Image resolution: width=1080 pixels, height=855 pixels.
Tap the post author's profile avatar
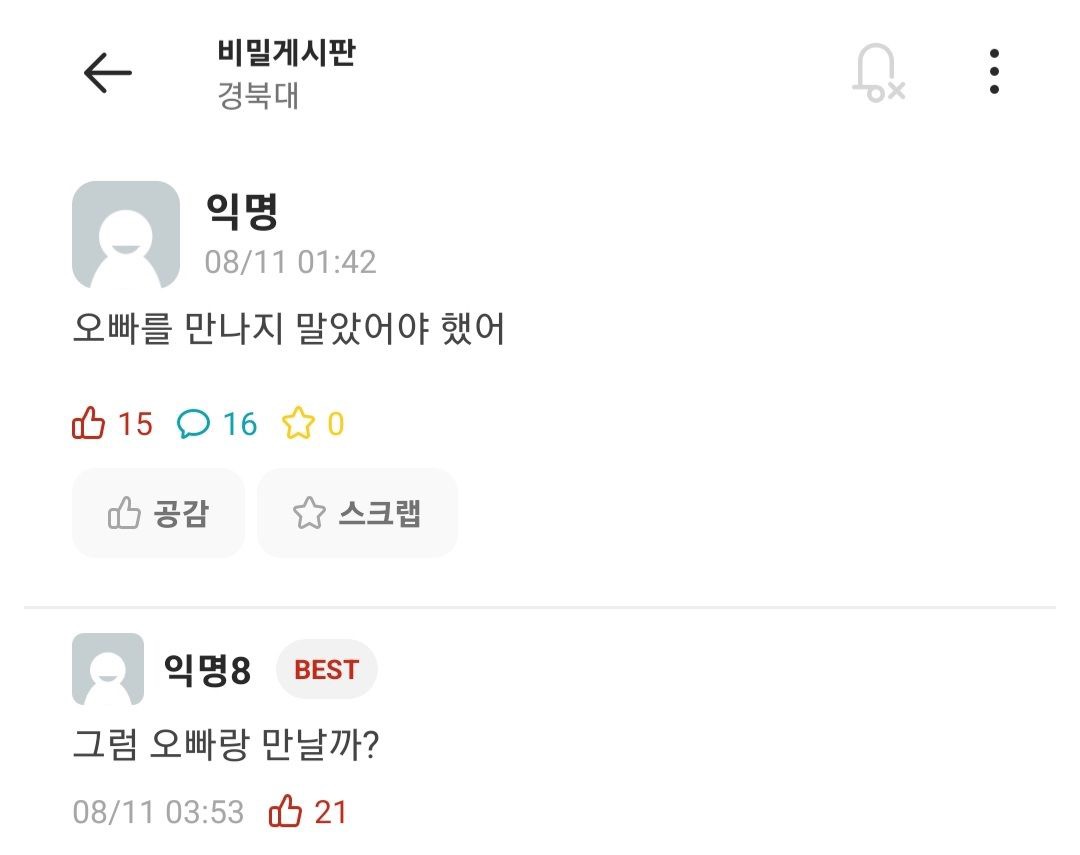coord(126,235)
